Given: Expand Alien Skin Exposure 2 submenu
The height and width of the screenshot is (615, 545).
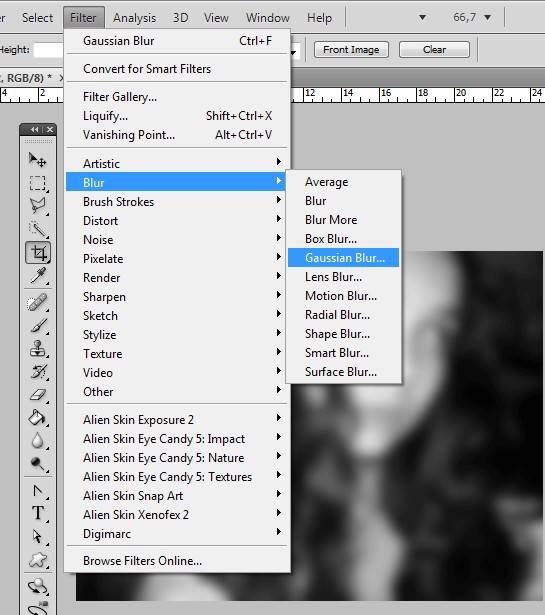Looking at the screenshot, I should (177, 420).
